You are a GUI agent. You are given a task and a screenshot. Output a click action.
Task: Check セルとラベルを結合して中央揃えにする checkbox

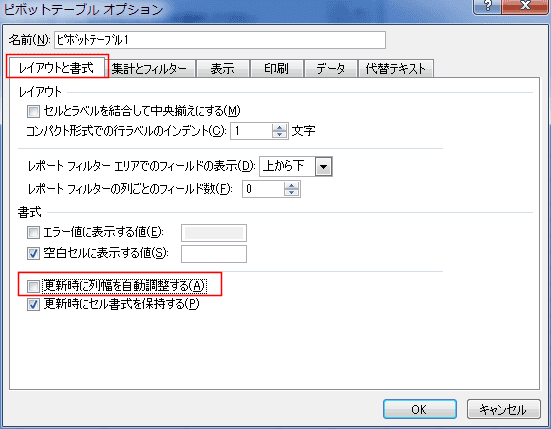[33, 112]
